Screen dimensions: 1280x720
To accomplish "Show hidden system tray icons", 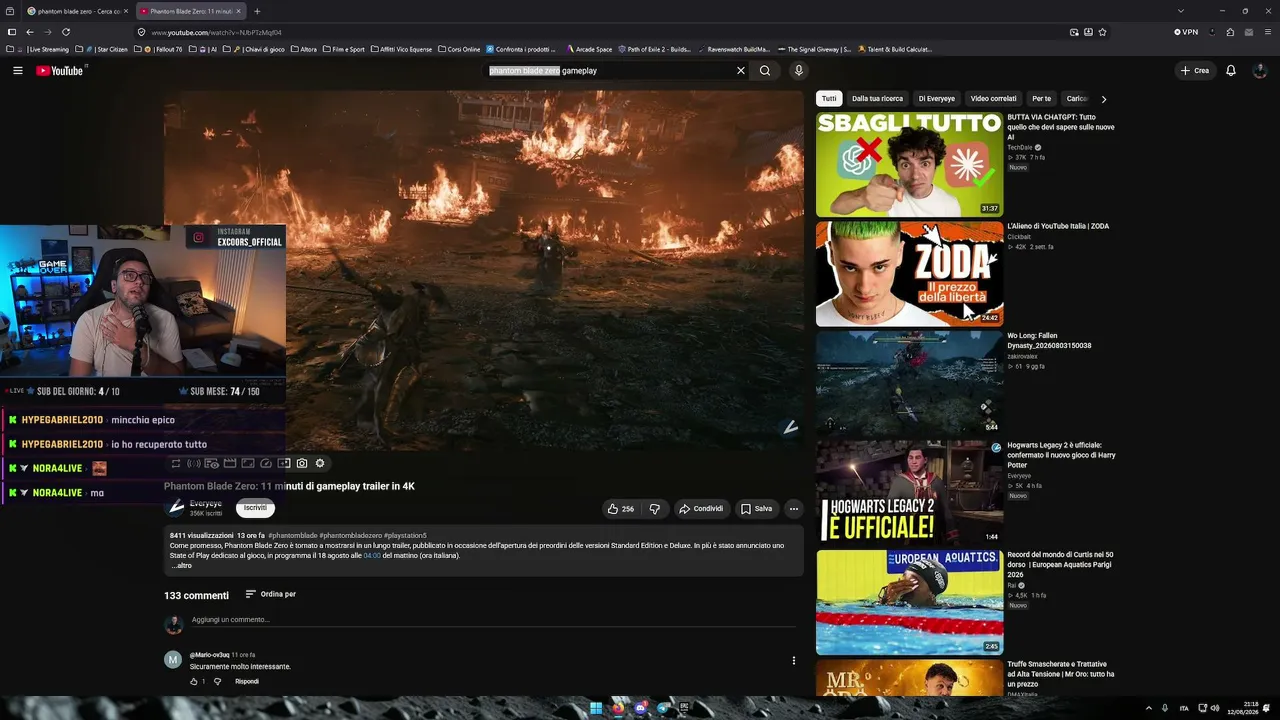I will coord(1148,708).
